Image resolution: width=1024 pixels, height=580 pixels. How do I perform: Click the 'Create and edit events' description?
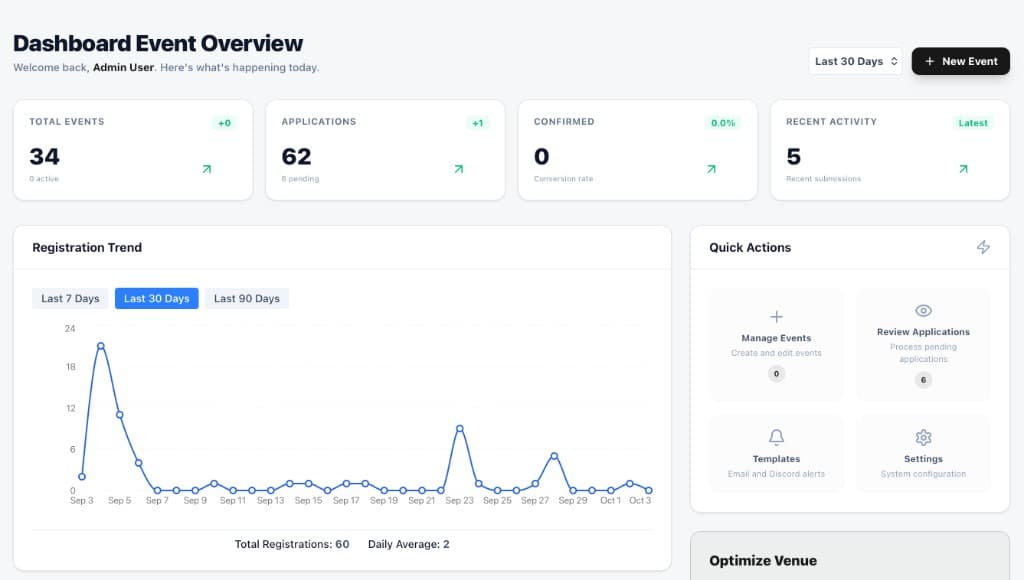pos(776,353)
